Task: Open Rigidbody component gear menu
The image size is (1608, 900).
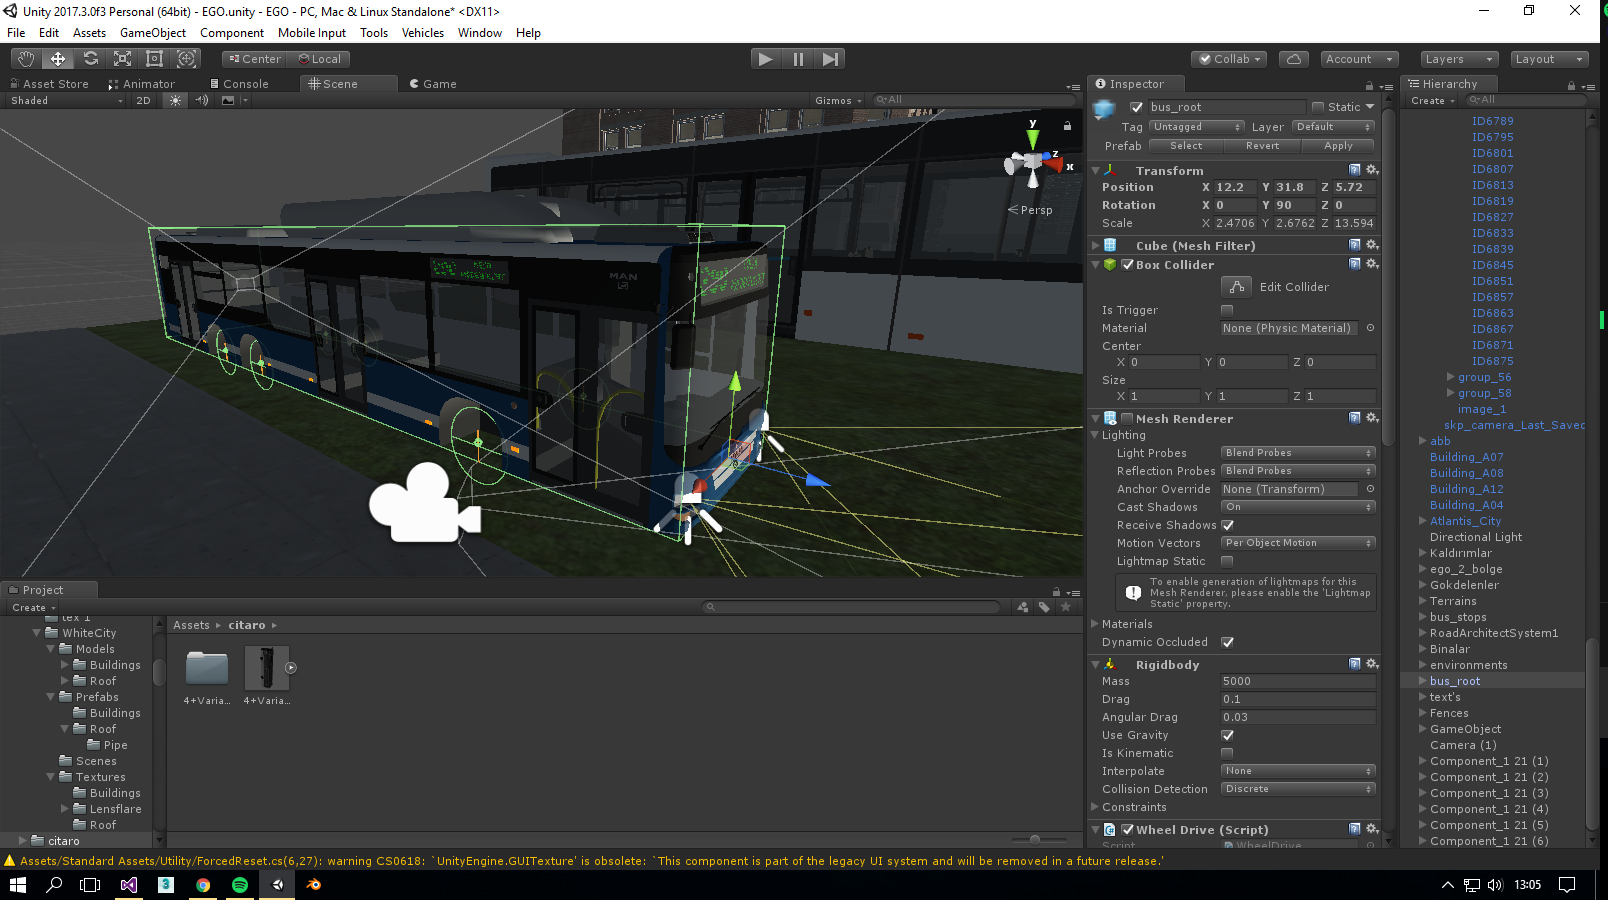Action: tap(1372, 664)
